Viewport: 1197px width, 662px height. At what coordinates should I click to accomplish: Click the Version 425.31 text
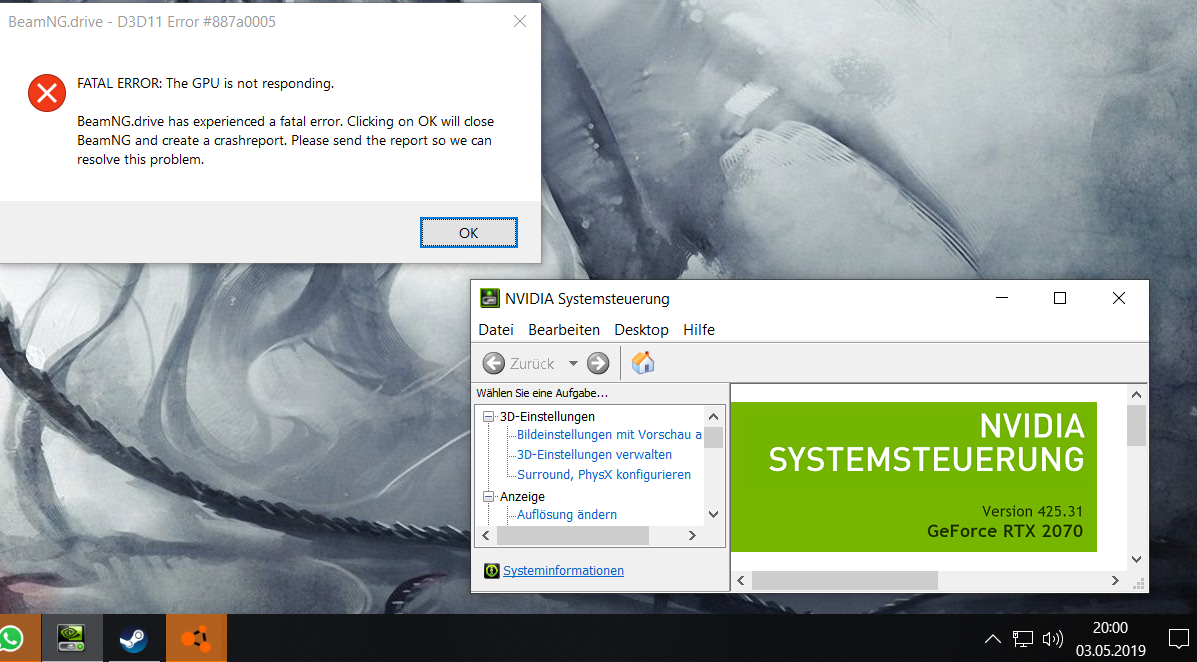click(x=1032, y=512)
